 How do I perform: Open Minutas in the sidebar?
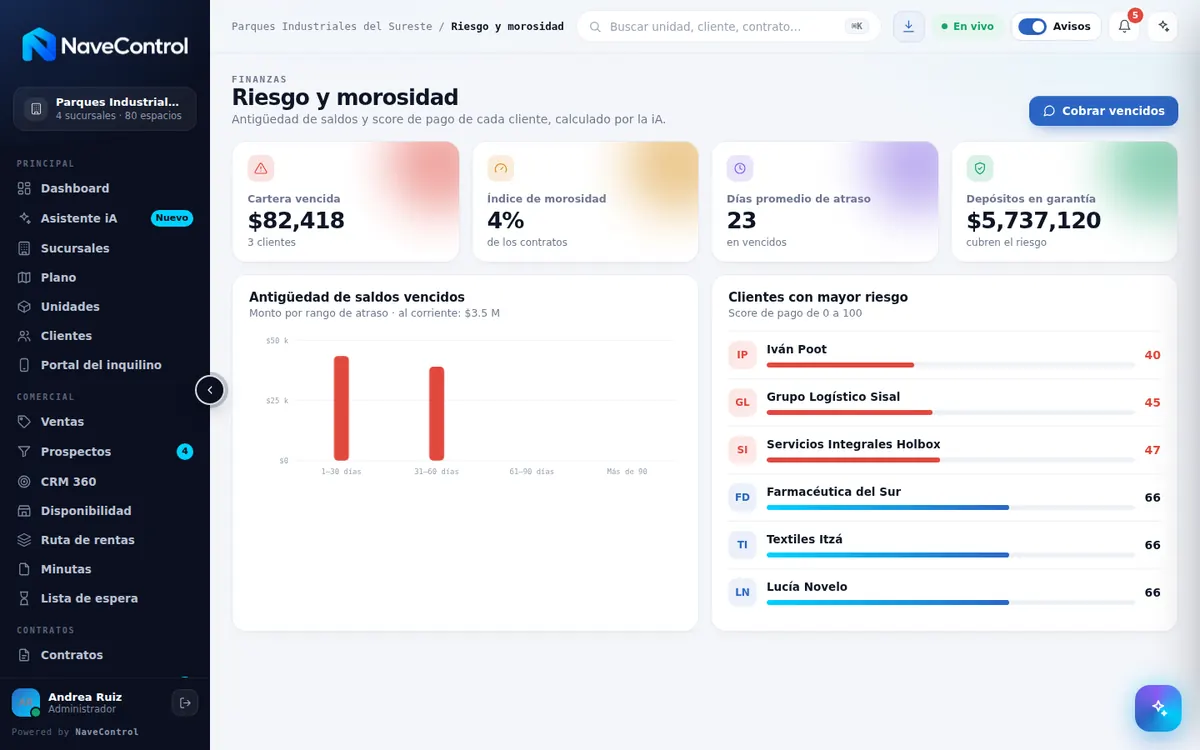(105, 569)
